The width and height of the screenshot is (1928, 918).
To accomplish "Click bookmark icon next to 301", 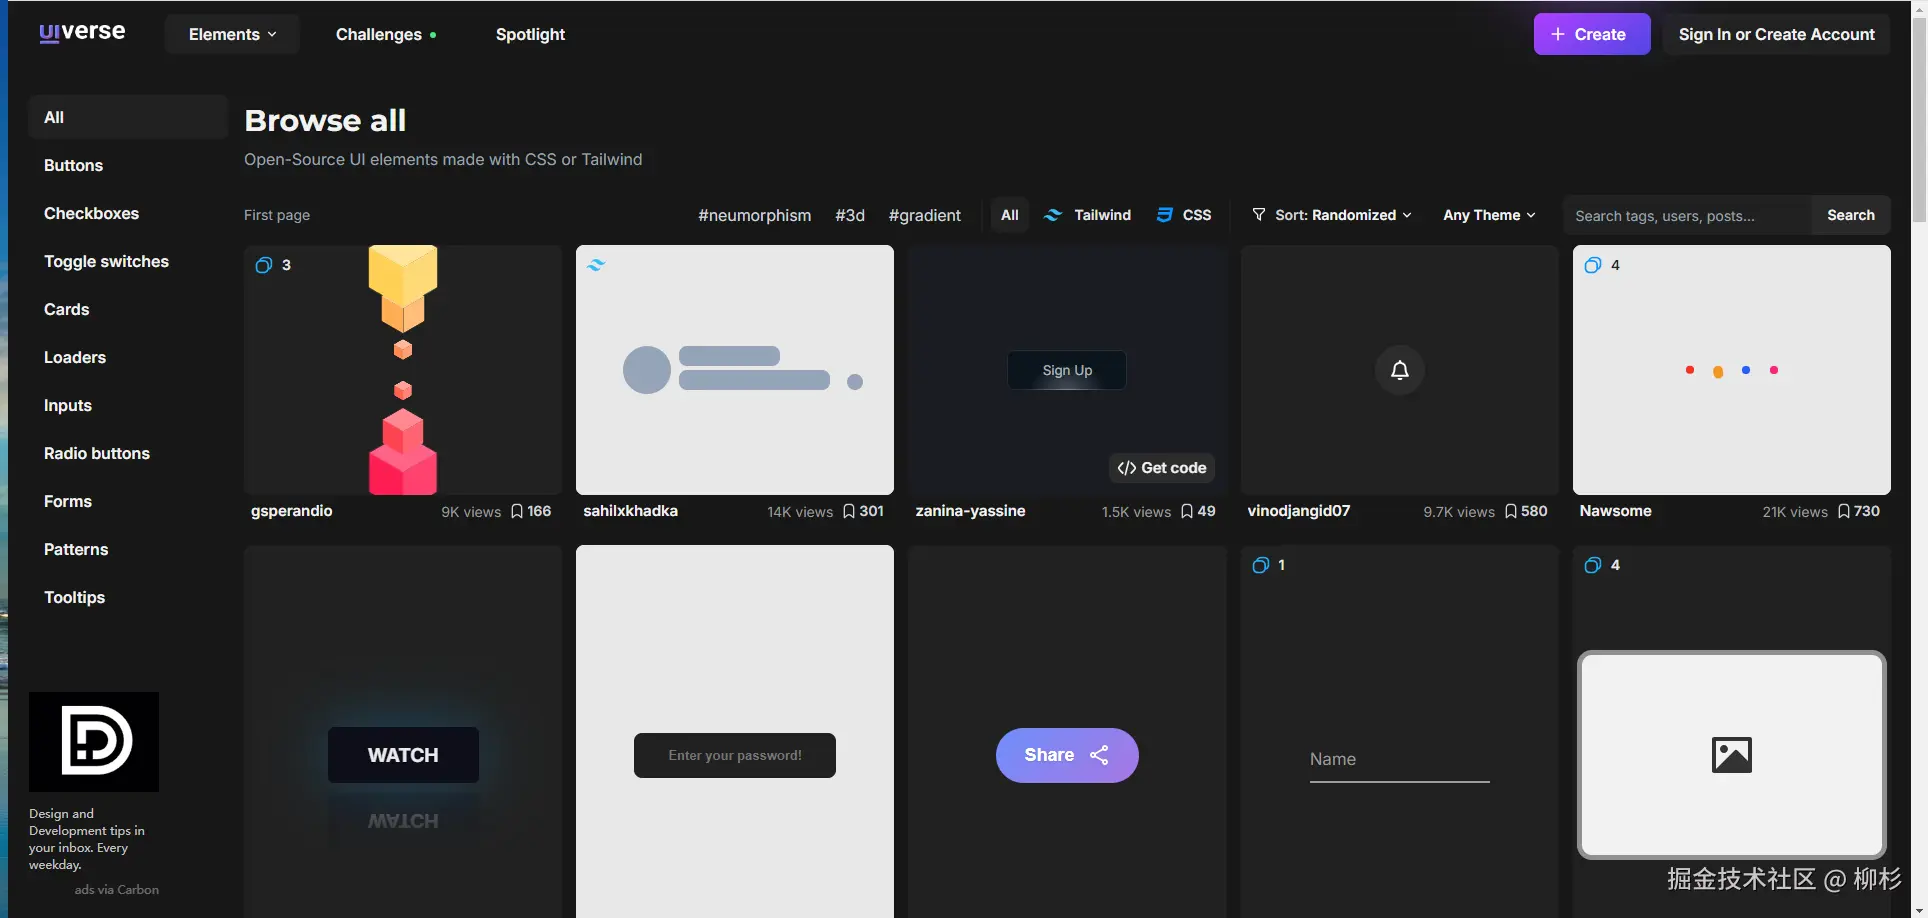I will (849, 511).
